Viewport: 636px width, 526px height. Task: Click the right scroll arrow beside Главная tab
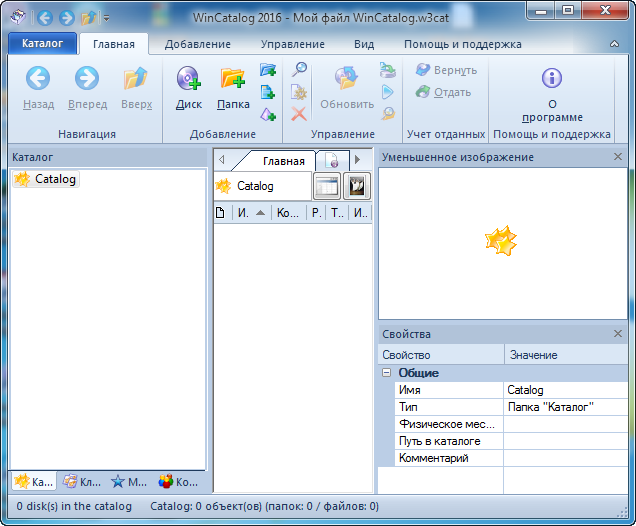[x=358, y=160]
